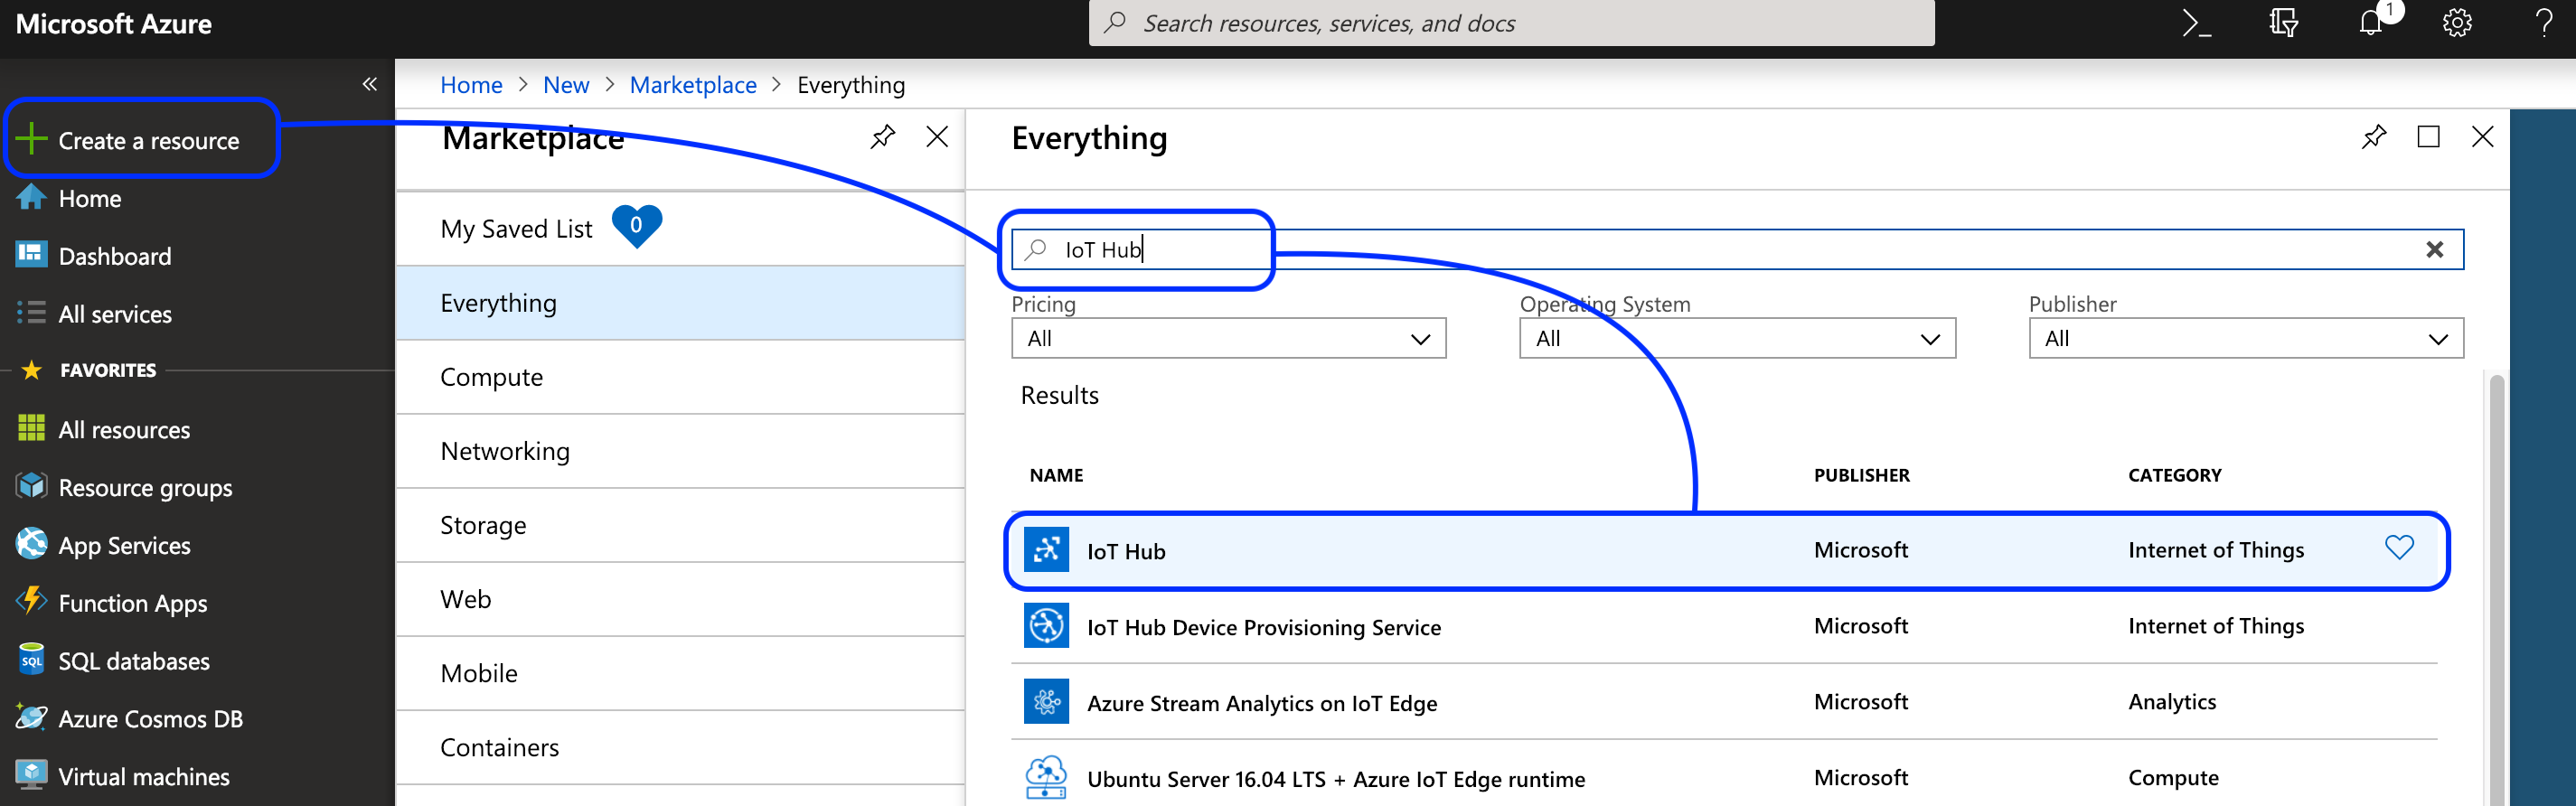Image resolution: width=2576 pixels, height=806 pixels.
Task: Open the settings gear icon
Action: point(2457,23)
